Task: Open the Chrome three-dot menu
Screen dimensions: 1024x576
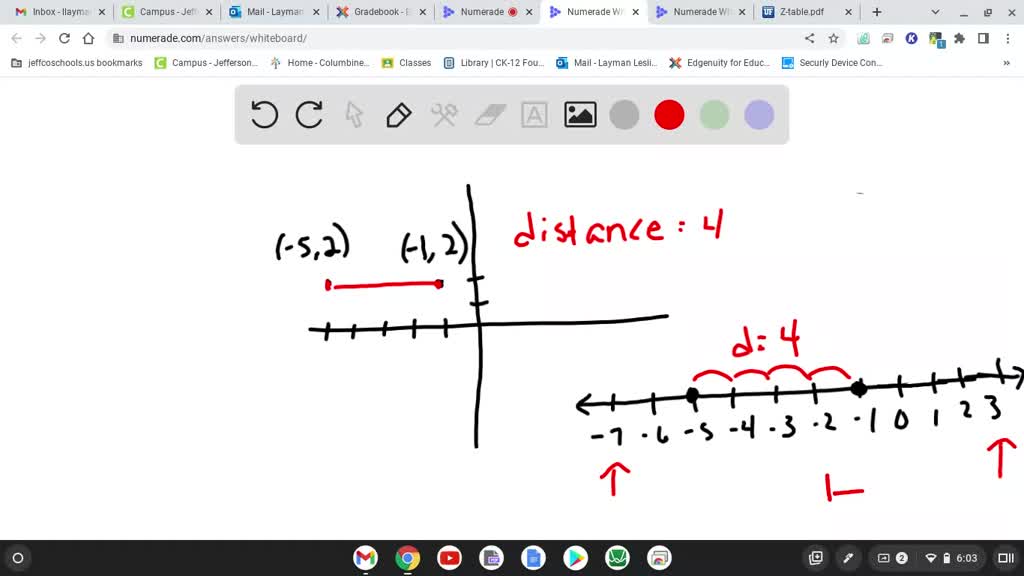Action: [x=1005, y=37]
